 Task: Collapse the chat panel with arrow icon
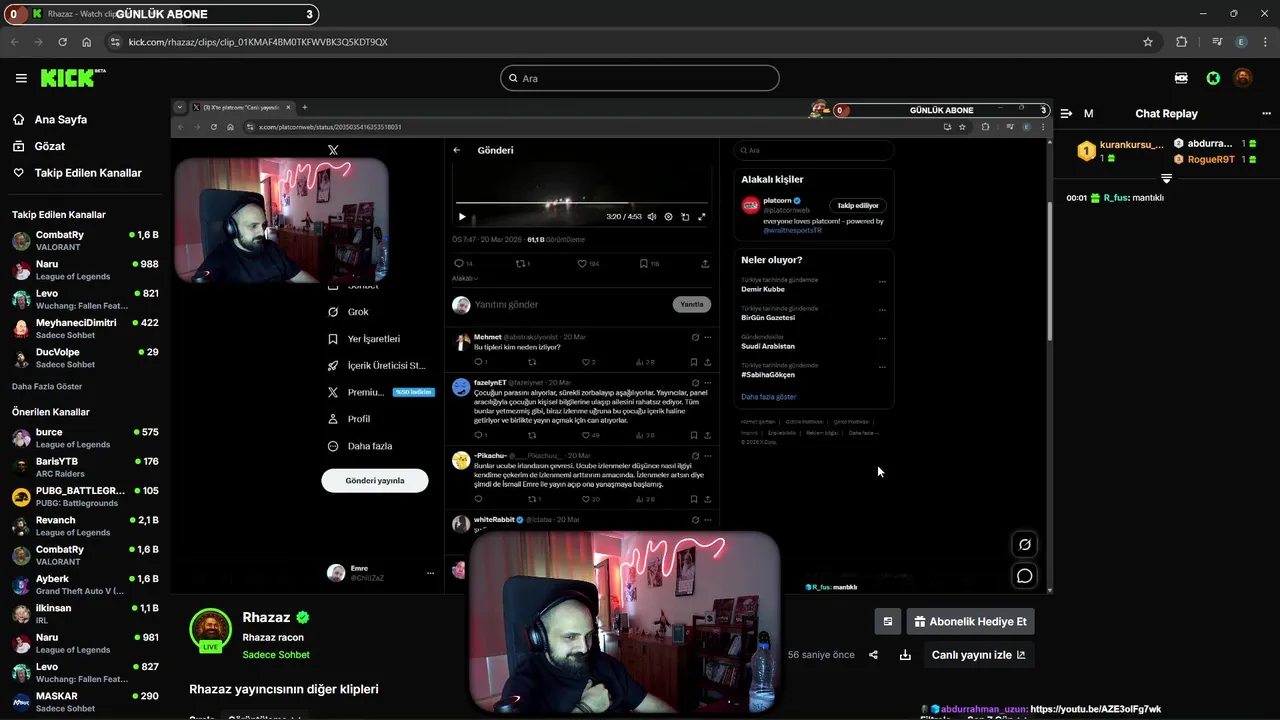(1067, 114)
